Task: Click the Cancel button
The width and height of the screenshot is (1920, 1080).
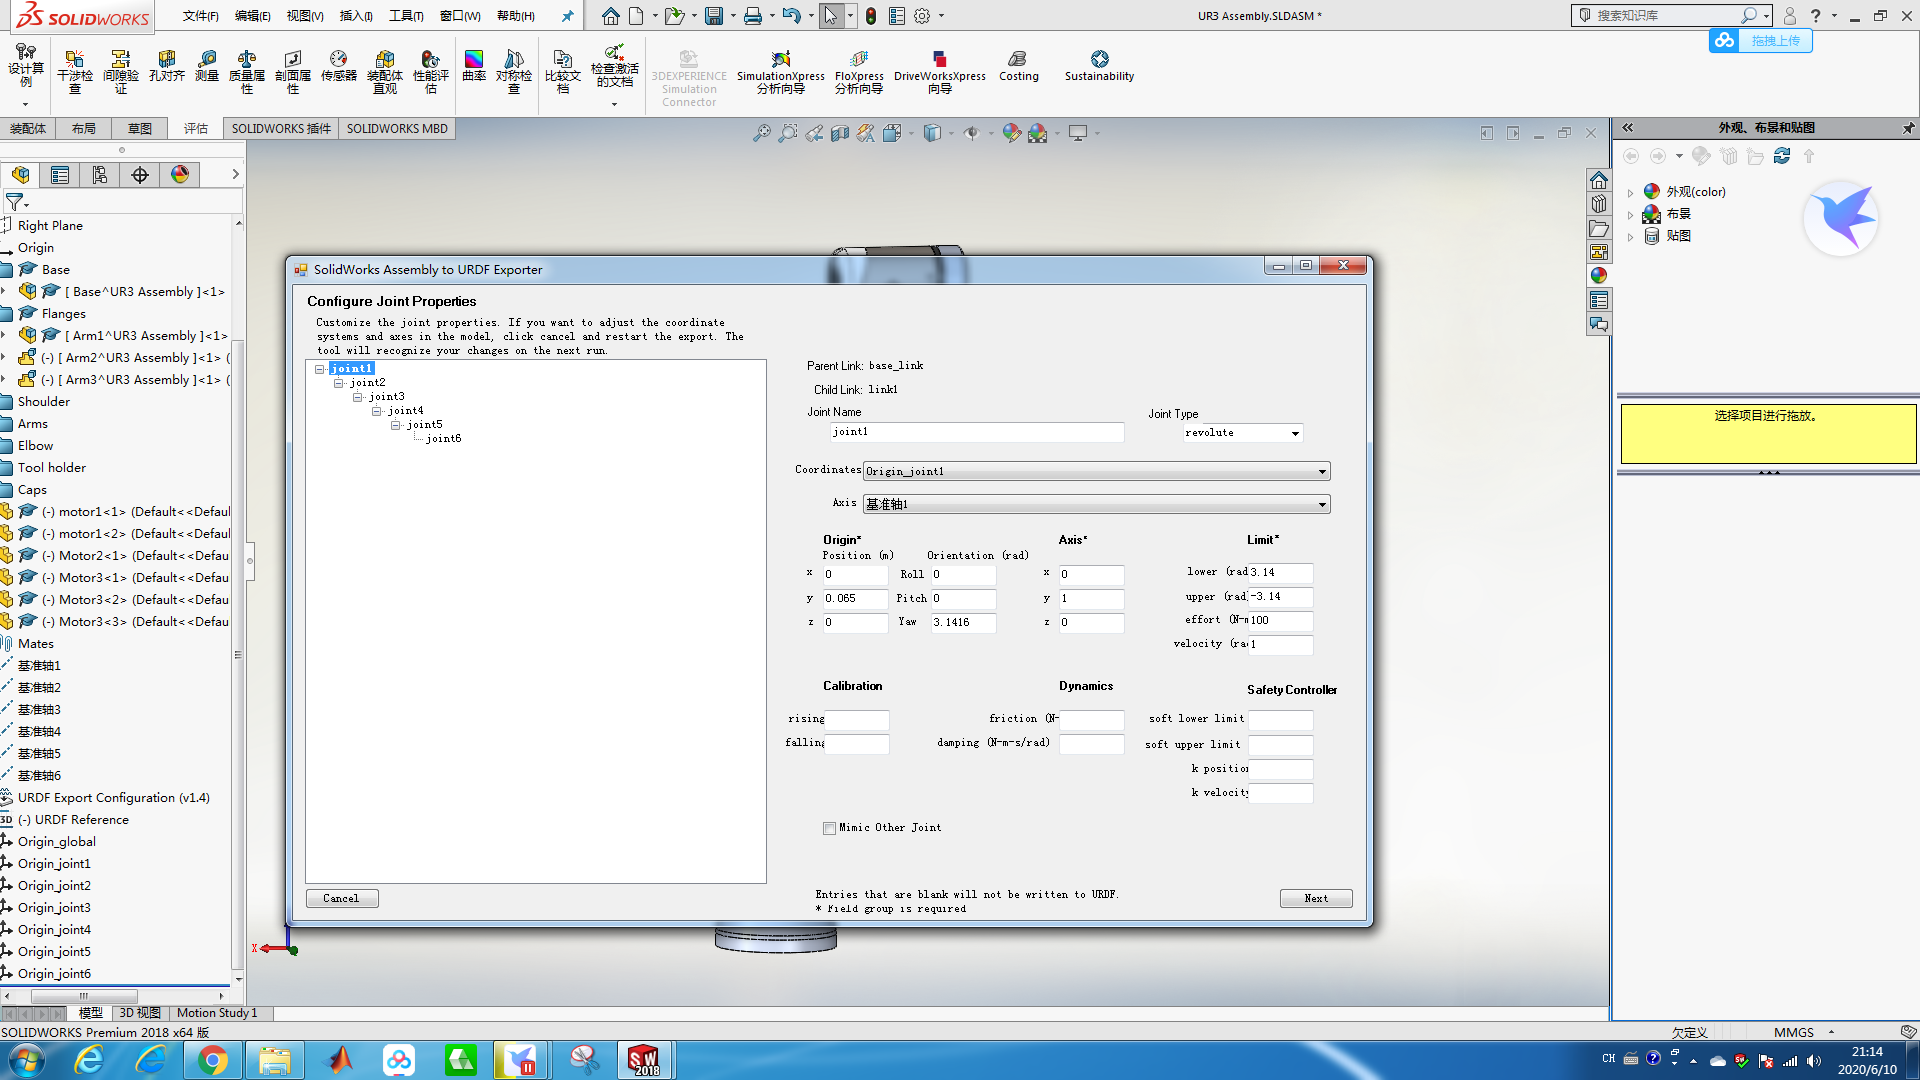Action: [x=341, y=898]
